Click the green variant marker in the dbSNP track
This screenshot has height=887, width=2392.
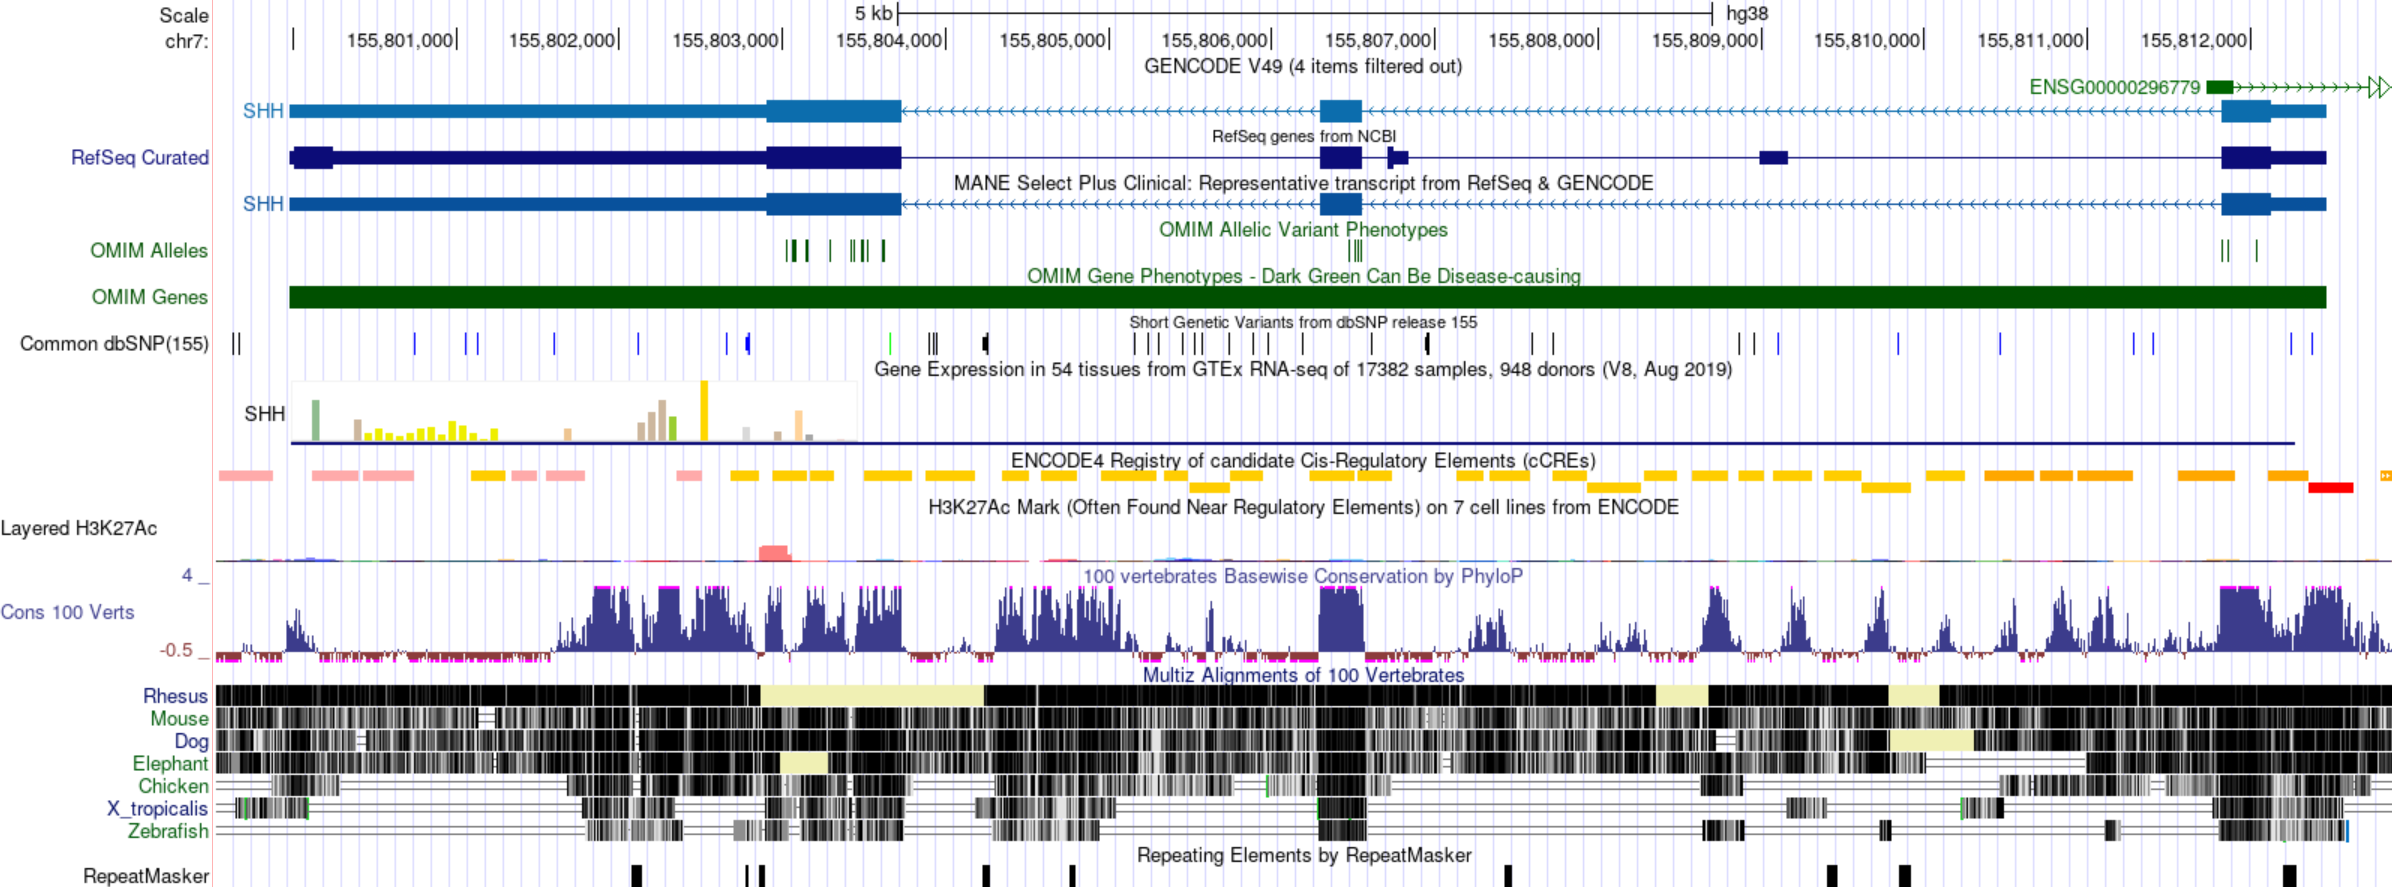(890, 344)
